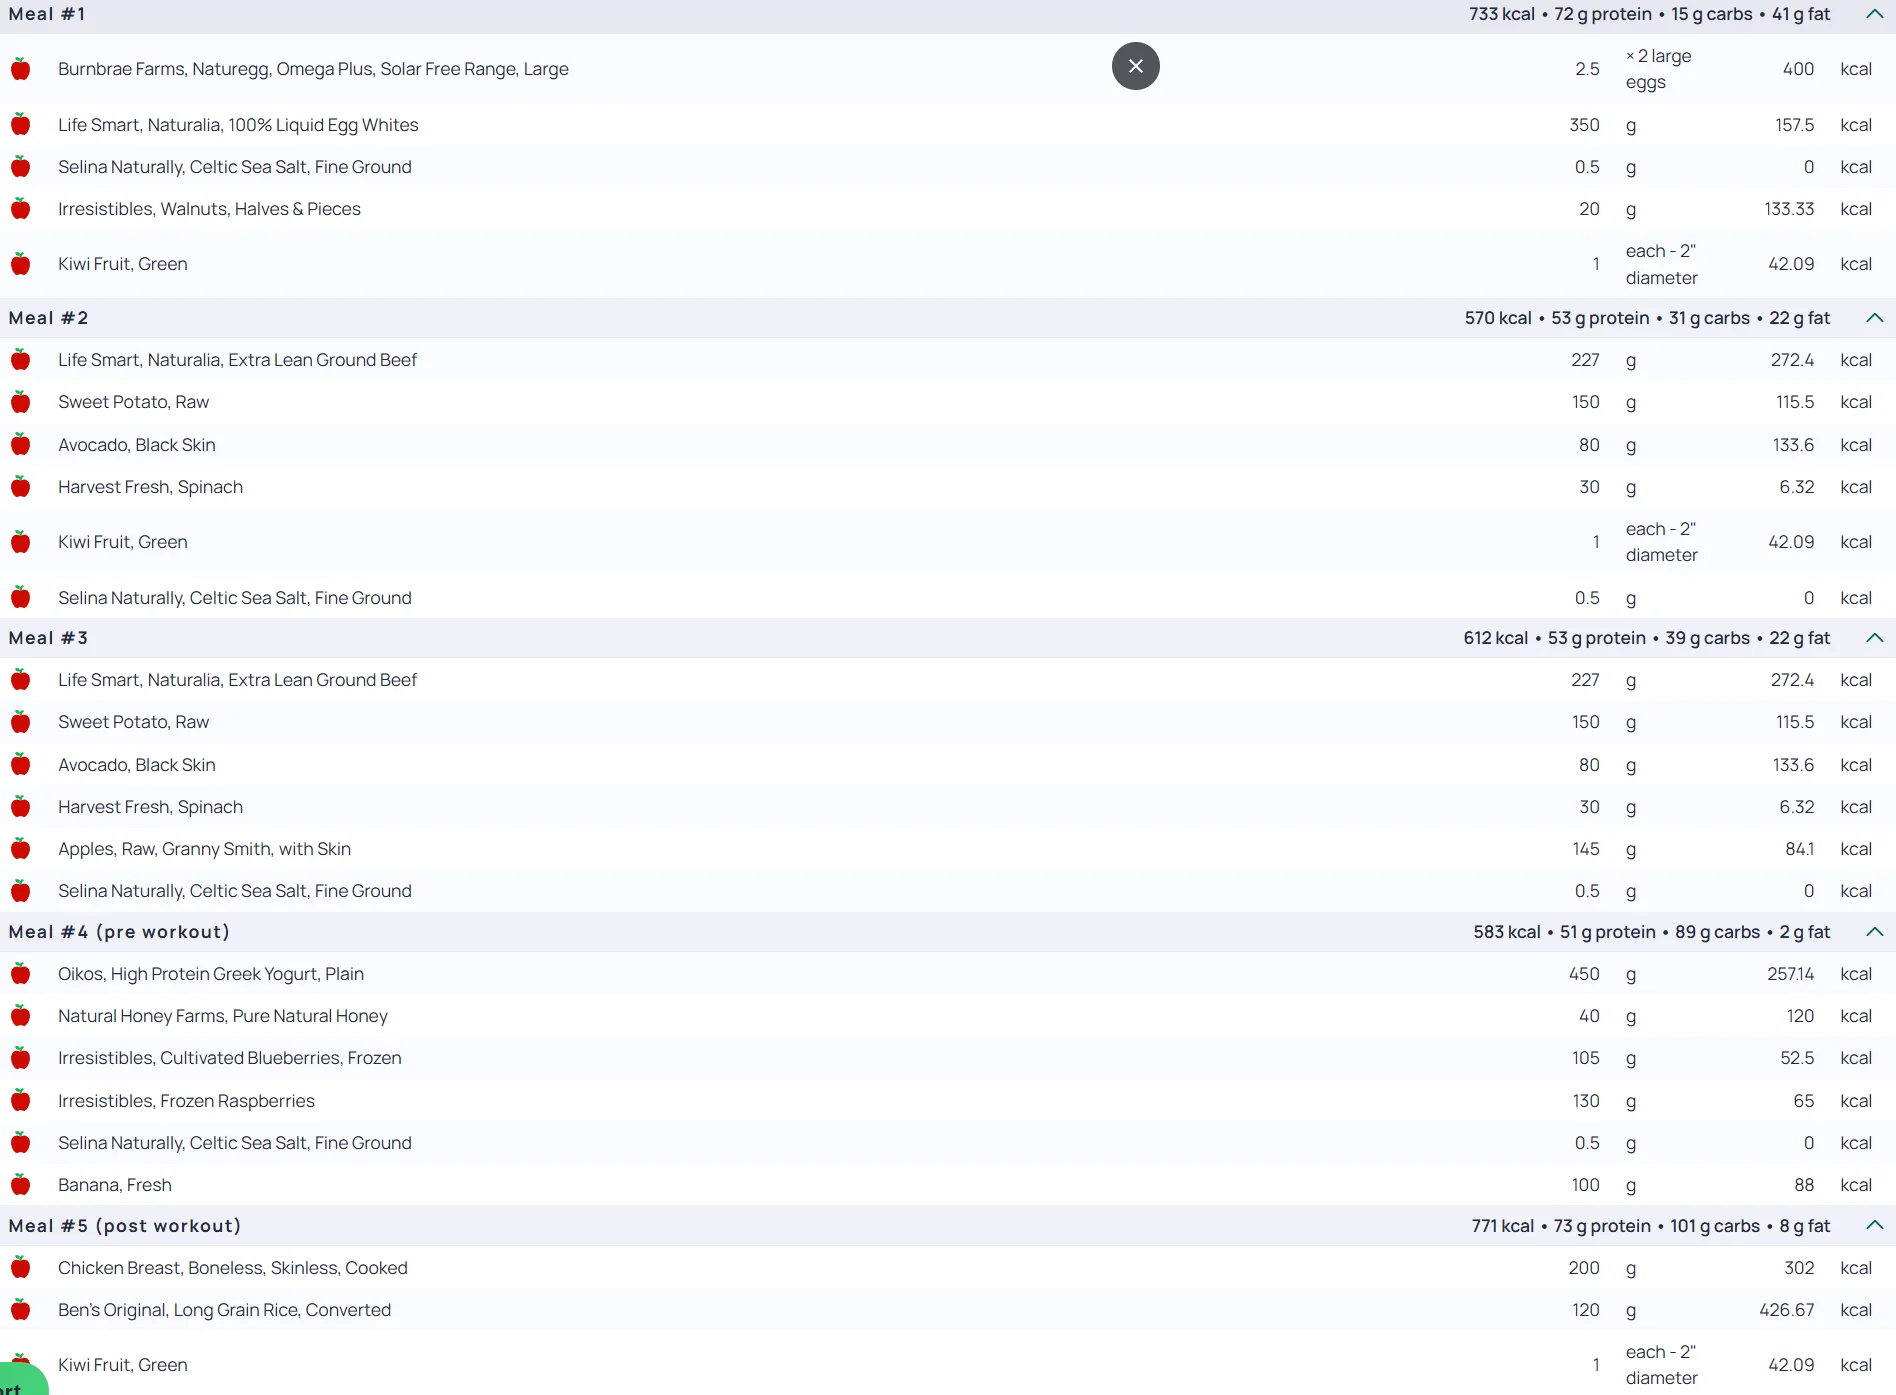The height and width of the screenshot is (1395, 1896).
Task: Click the 133.33 kcal value for Walnuts
Action: (1789, 209)
